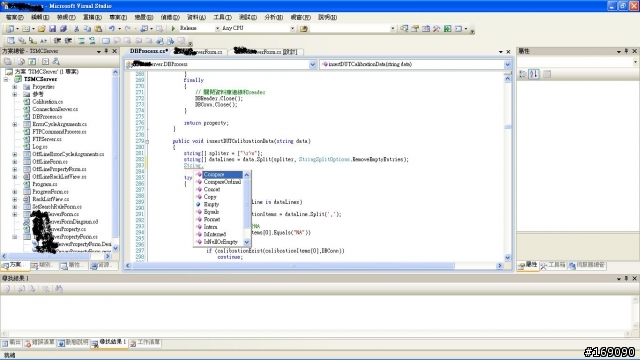Click the Toolbox hammer-wrench icon
The image size is (640, 360).
coord(437,29)
